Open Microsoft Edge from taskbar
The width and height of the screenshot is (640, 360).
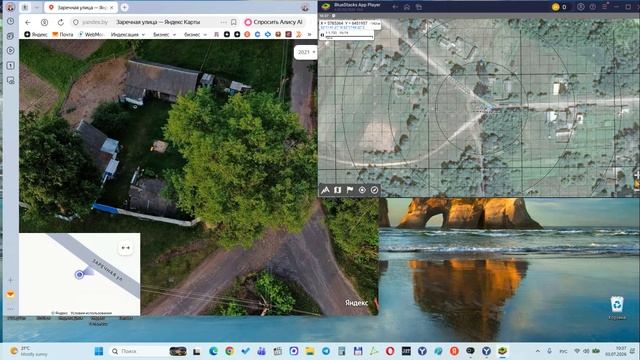pyautogui.click(x=213, y=351)
